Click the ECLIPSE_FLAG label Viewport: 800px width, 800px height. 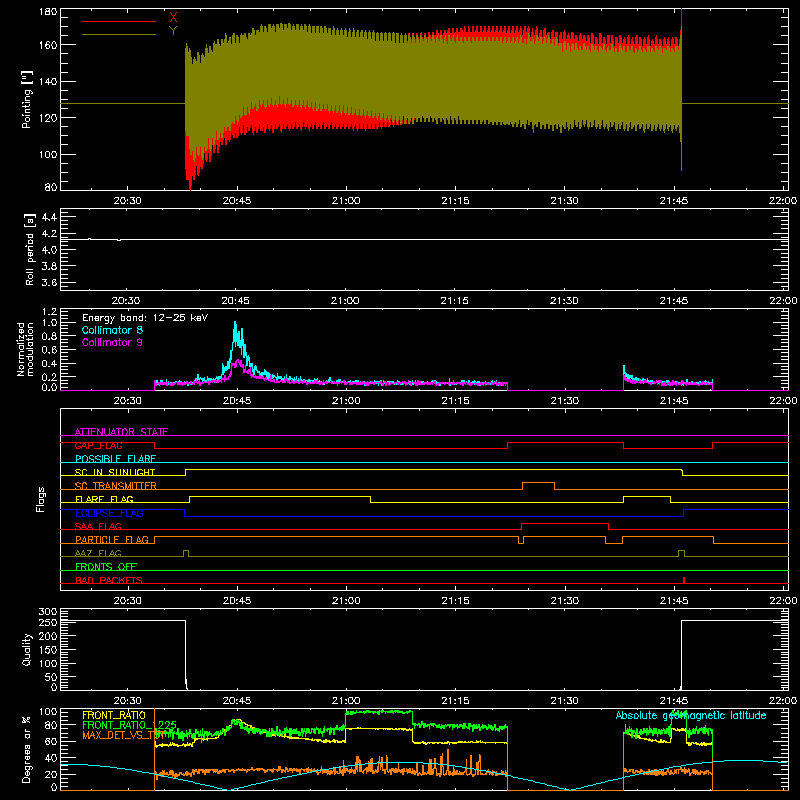pos(109,513)
